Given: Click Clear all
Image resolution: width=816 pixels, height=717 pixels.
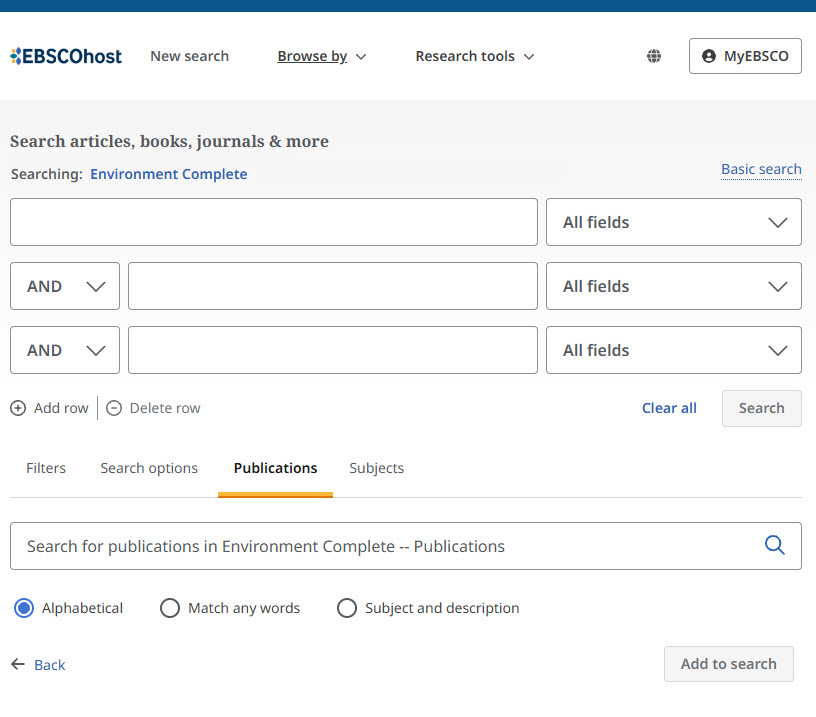Looking at the screenshot, I should coord(669,408).
